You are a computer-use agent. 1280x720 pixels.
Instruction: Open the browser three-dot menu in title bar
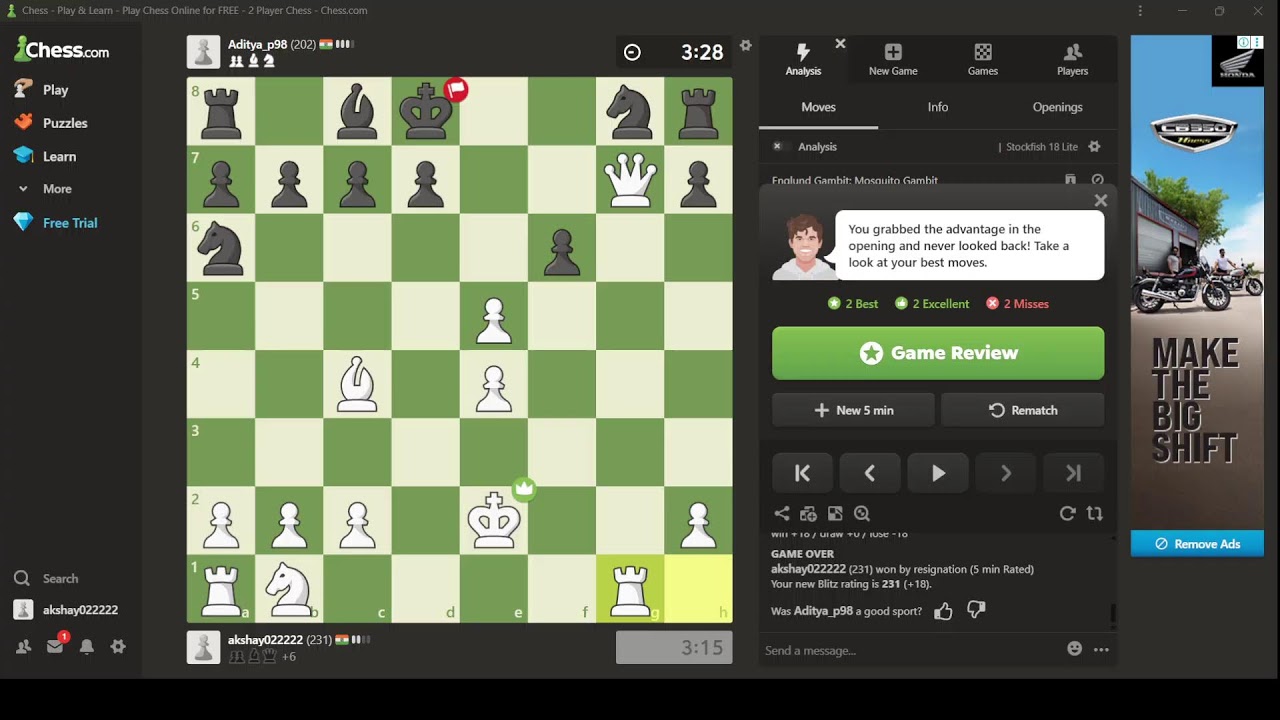point(1140,11)
